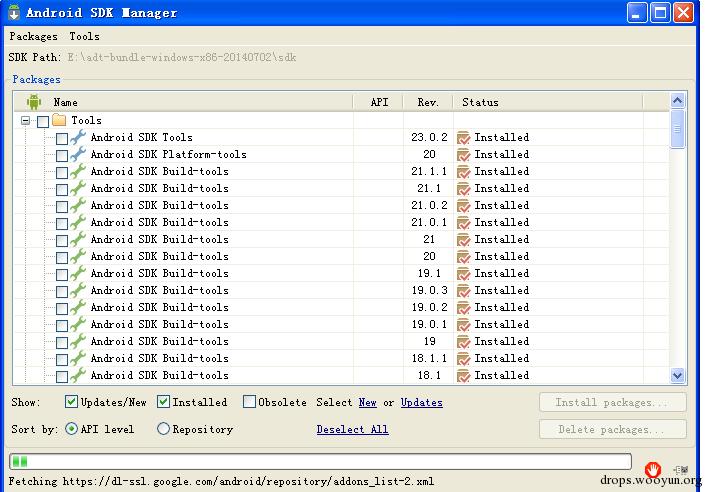Click the New selection link
The image size is (706, 492).
click(367, 402)
